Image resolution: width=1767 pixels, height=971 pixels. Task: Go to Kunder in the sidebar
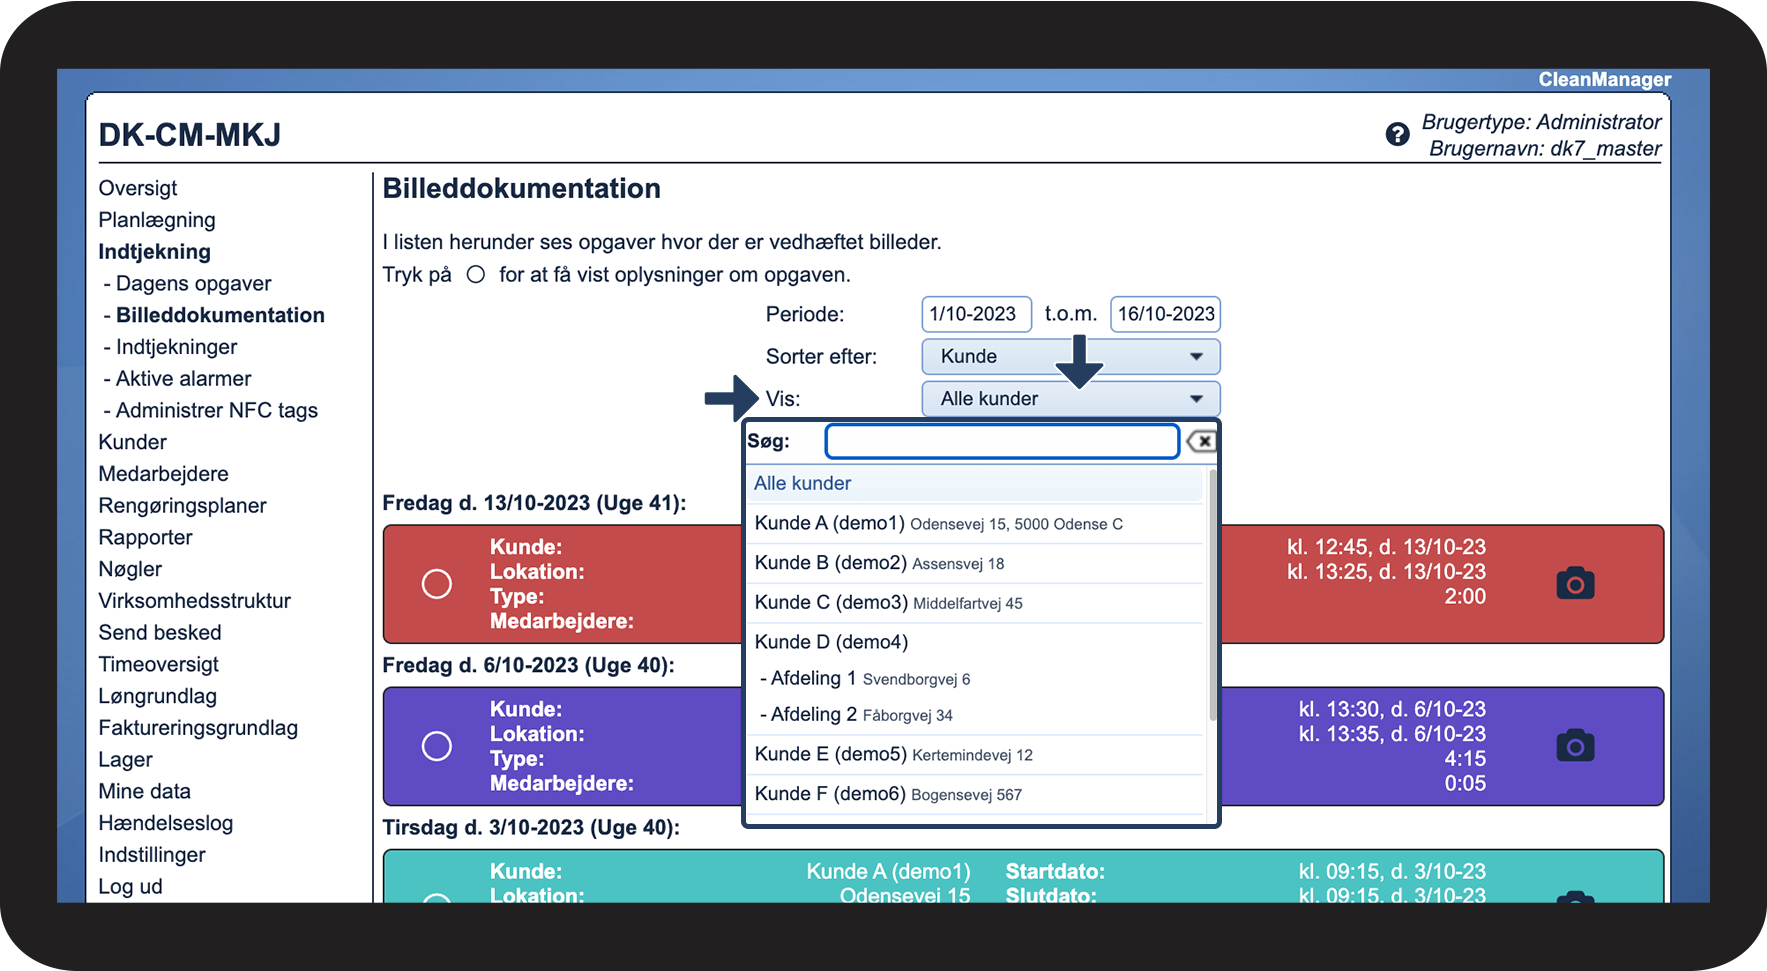133,442
